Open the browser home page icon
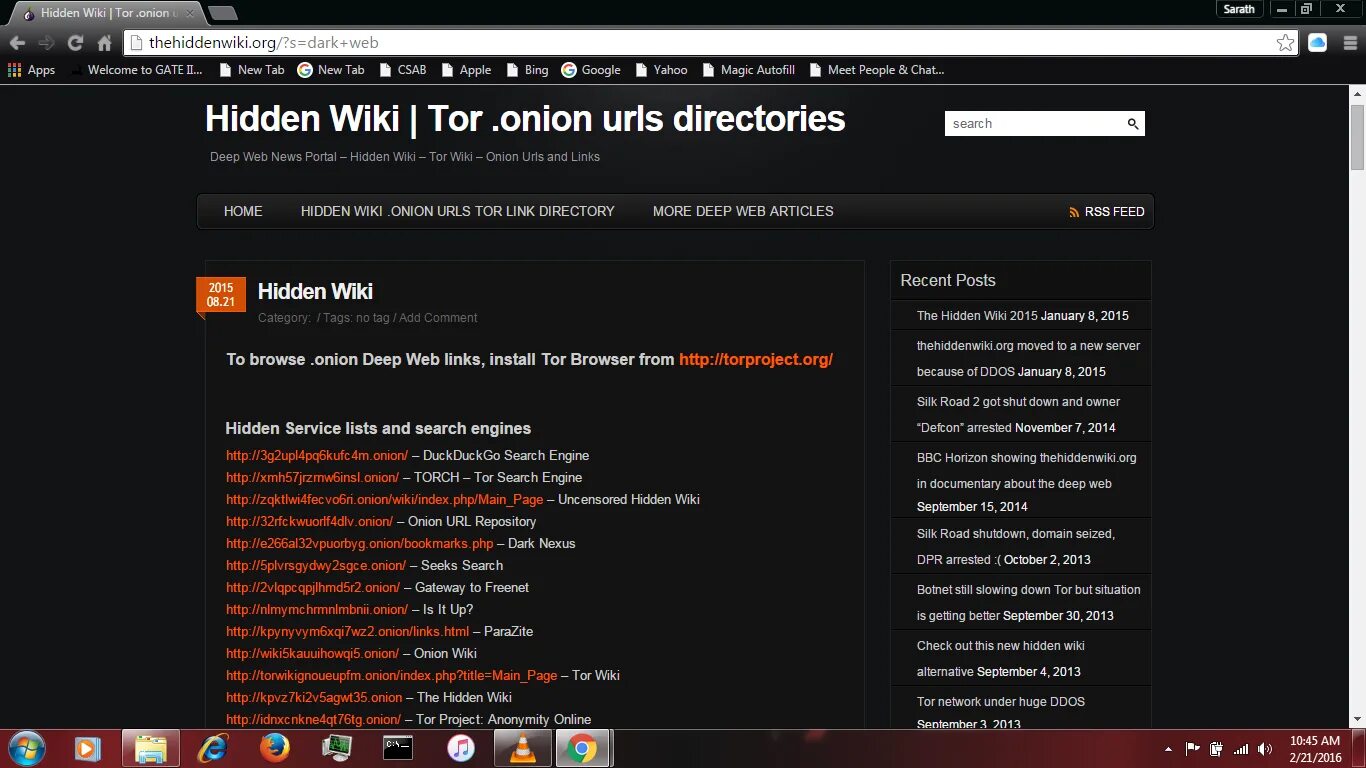 104,43
